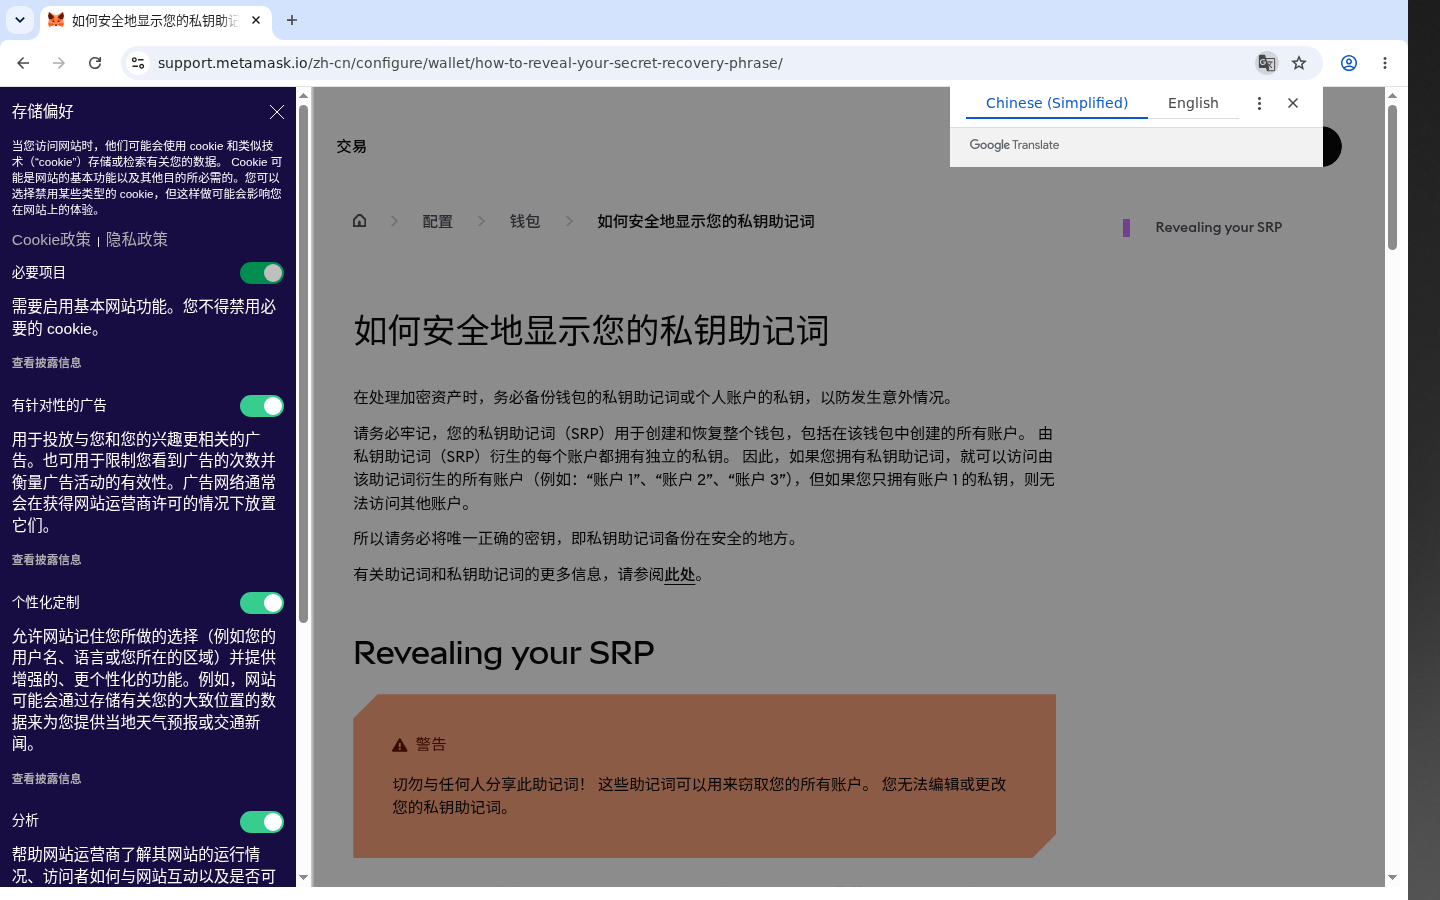Image resolution: width=1440 pixels, height=900 pixels.
Task: Bookmark this page with the star icon
Action: click(1299, 63)
